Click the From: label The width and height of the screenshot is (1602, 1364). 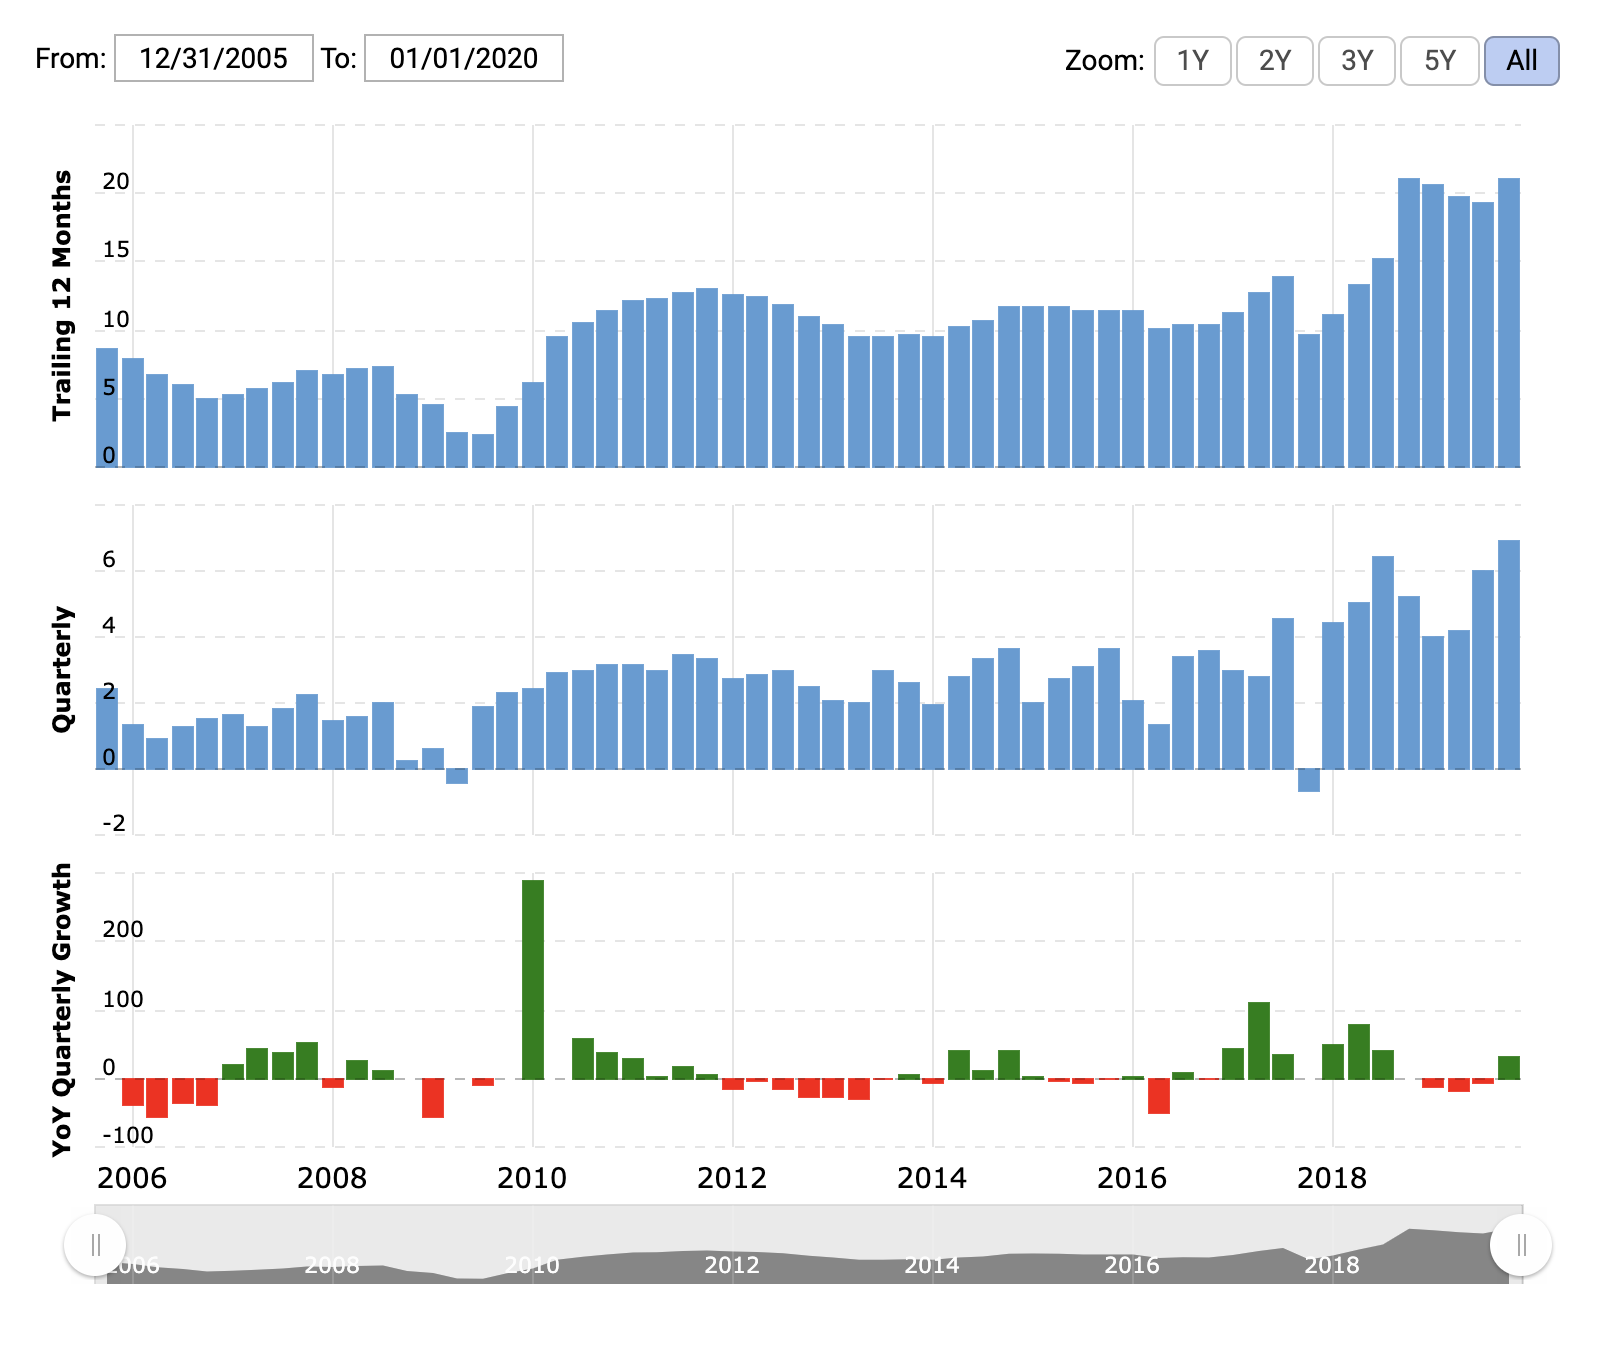click(x=70, y=59)
